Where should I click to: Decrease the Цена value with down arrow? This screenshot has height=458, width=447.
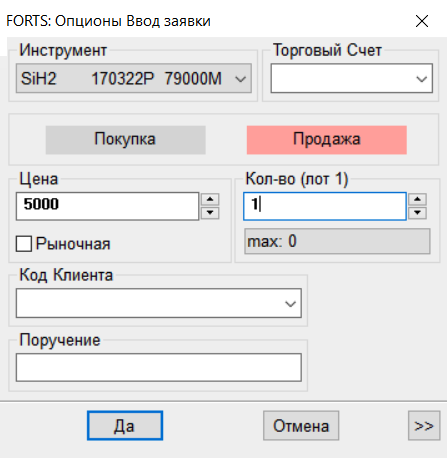click(210, 213)
